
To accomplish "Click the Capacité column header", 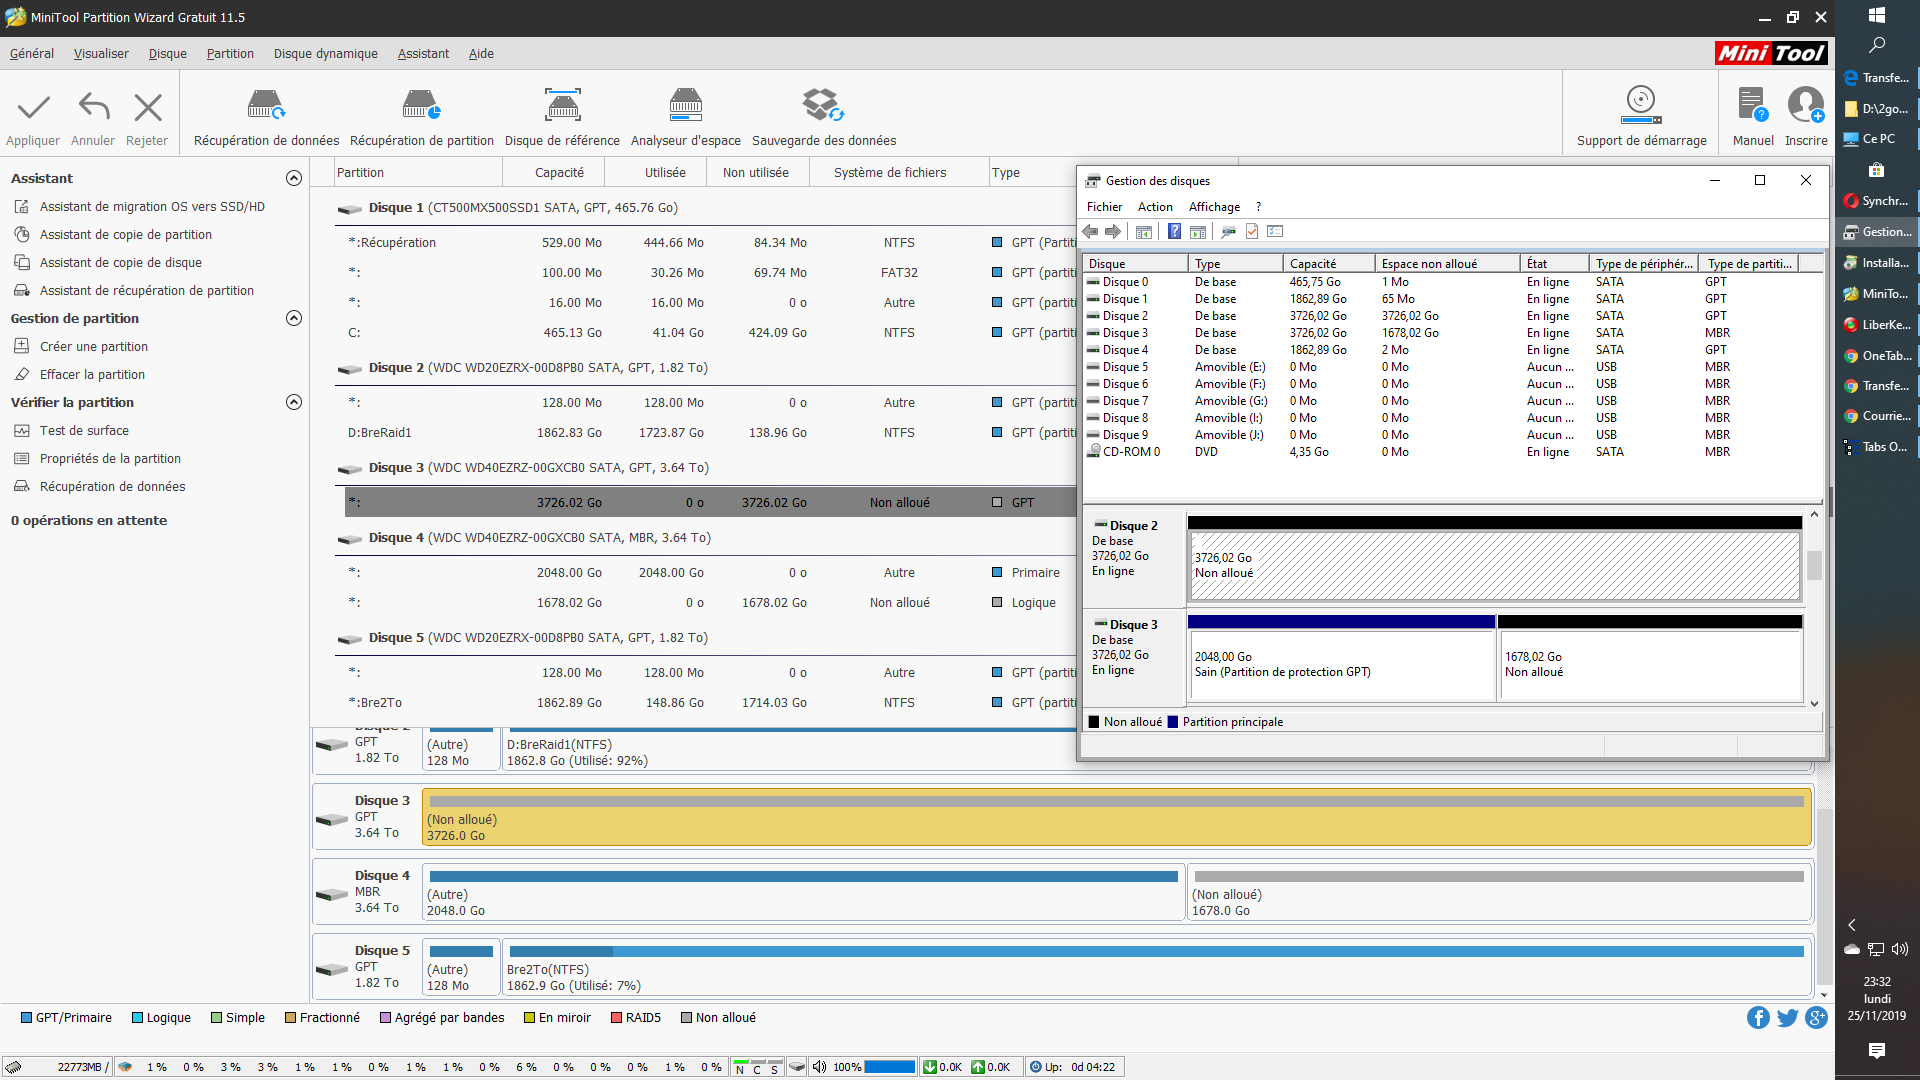I will [x=558, y=173].
